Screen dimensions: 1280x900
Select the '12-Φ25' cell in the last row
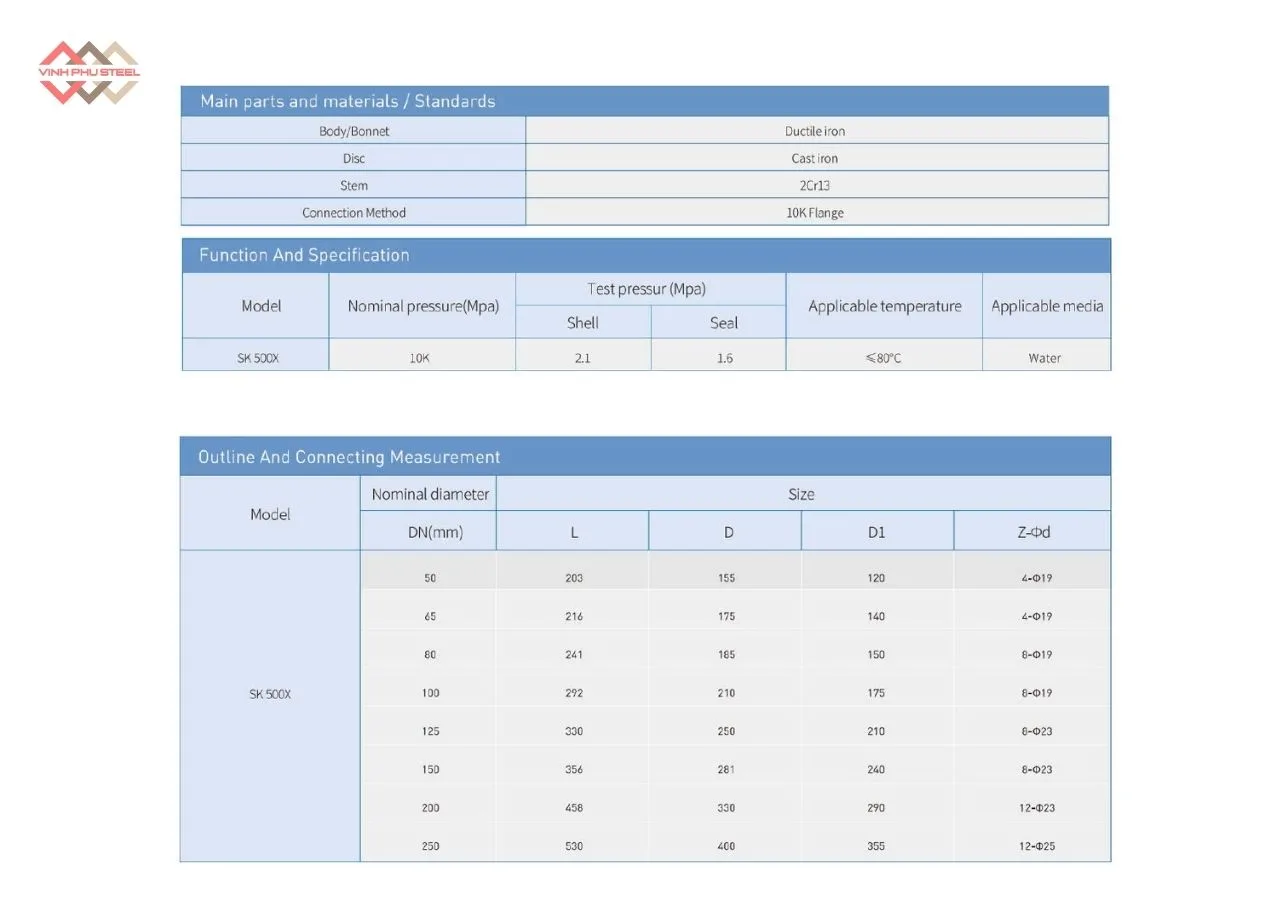point(1037,846)
